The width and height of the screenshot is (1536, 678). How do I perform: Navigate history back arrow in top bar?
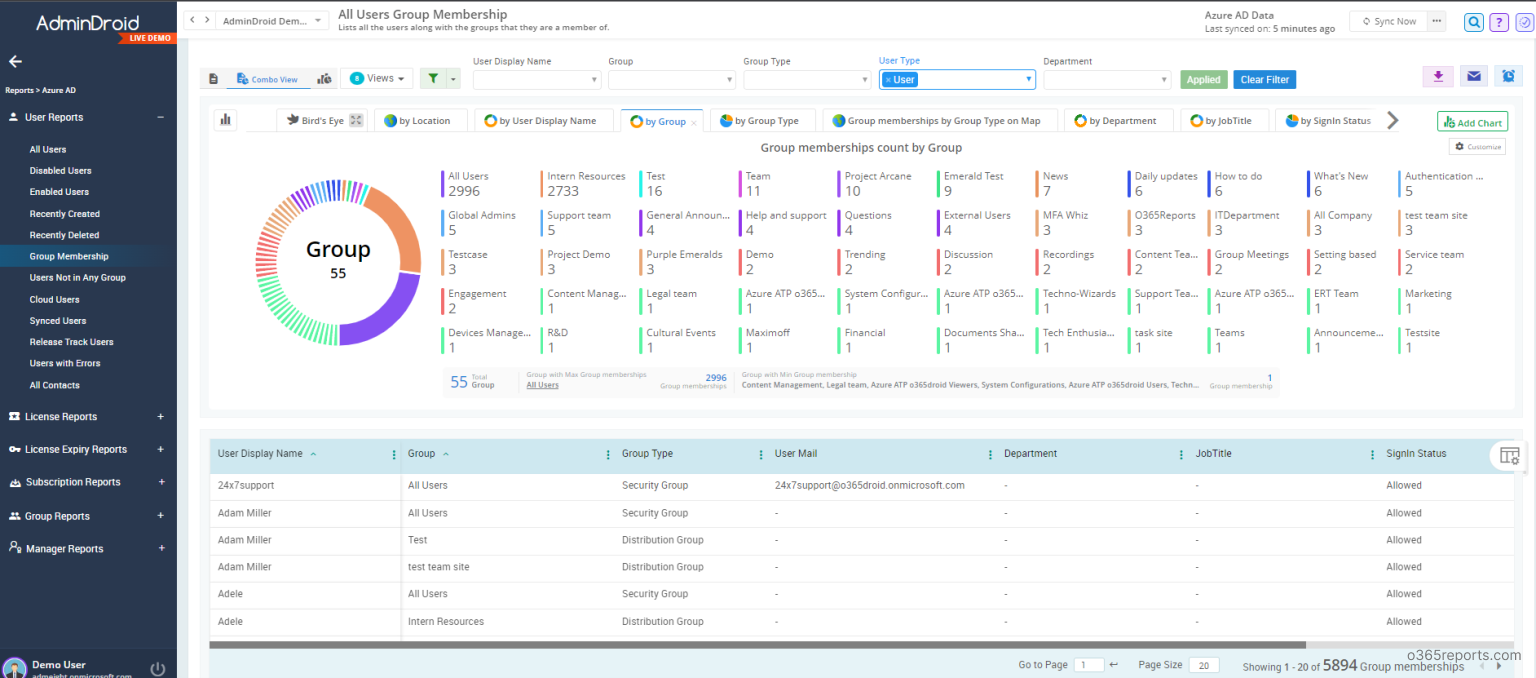[193, 20]
